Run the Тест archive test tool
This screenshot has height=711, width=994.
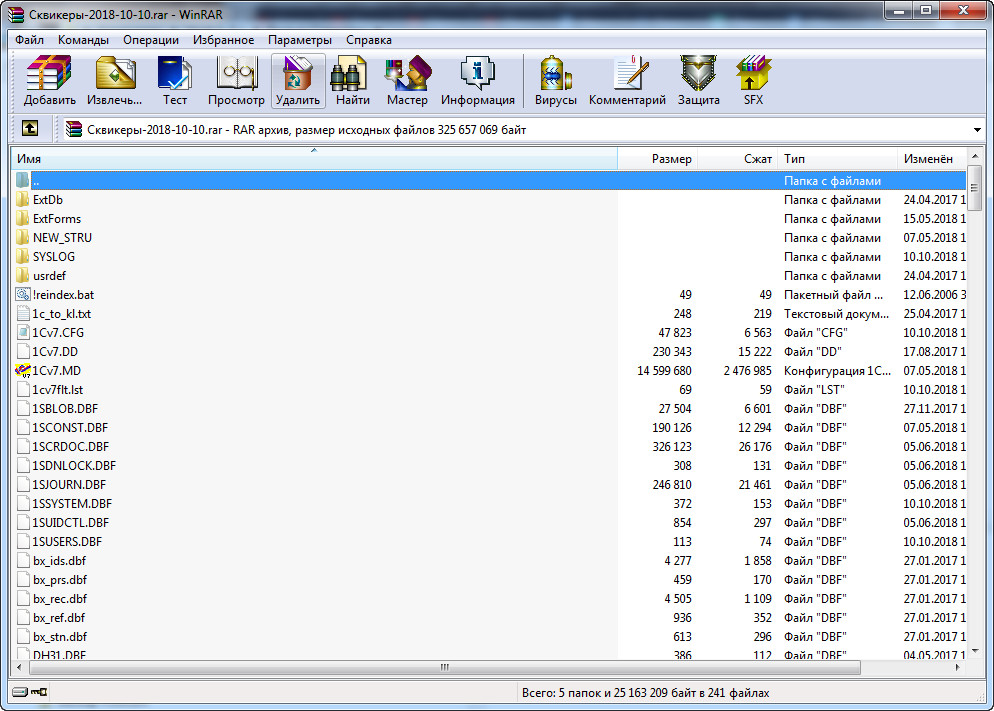[x=175, y=80]
